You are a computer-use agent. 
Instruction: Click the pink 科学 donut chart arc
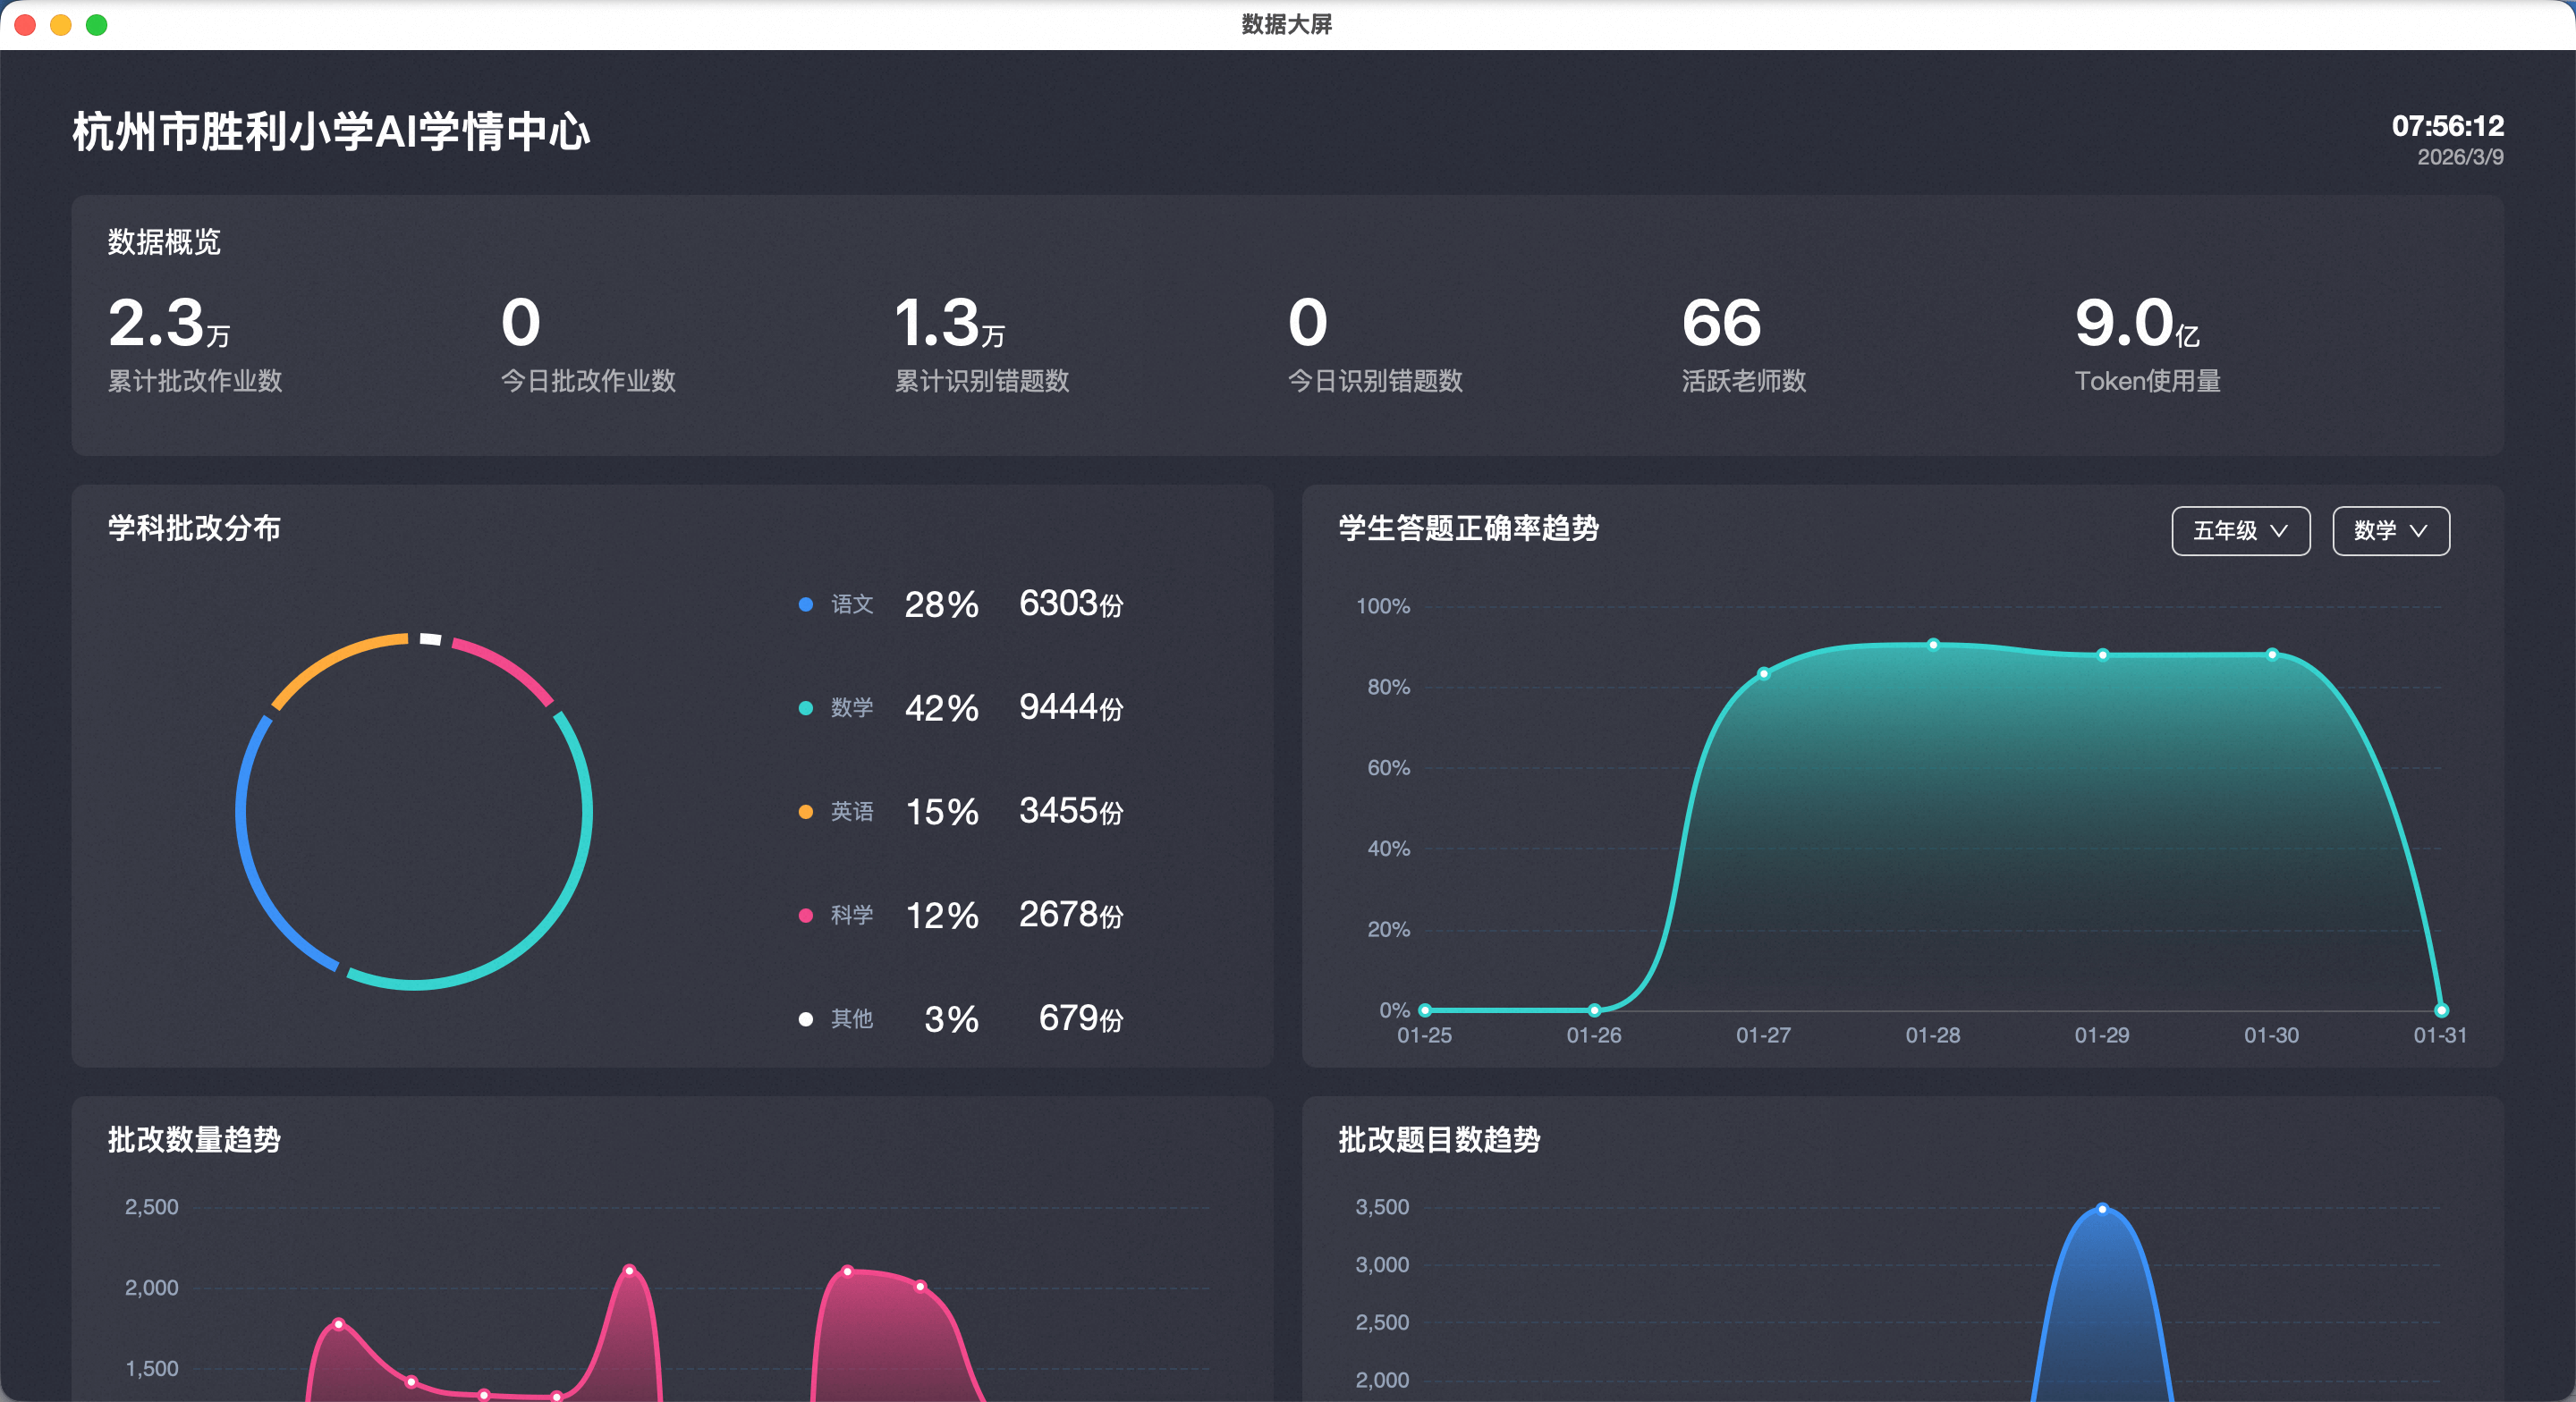505,664
